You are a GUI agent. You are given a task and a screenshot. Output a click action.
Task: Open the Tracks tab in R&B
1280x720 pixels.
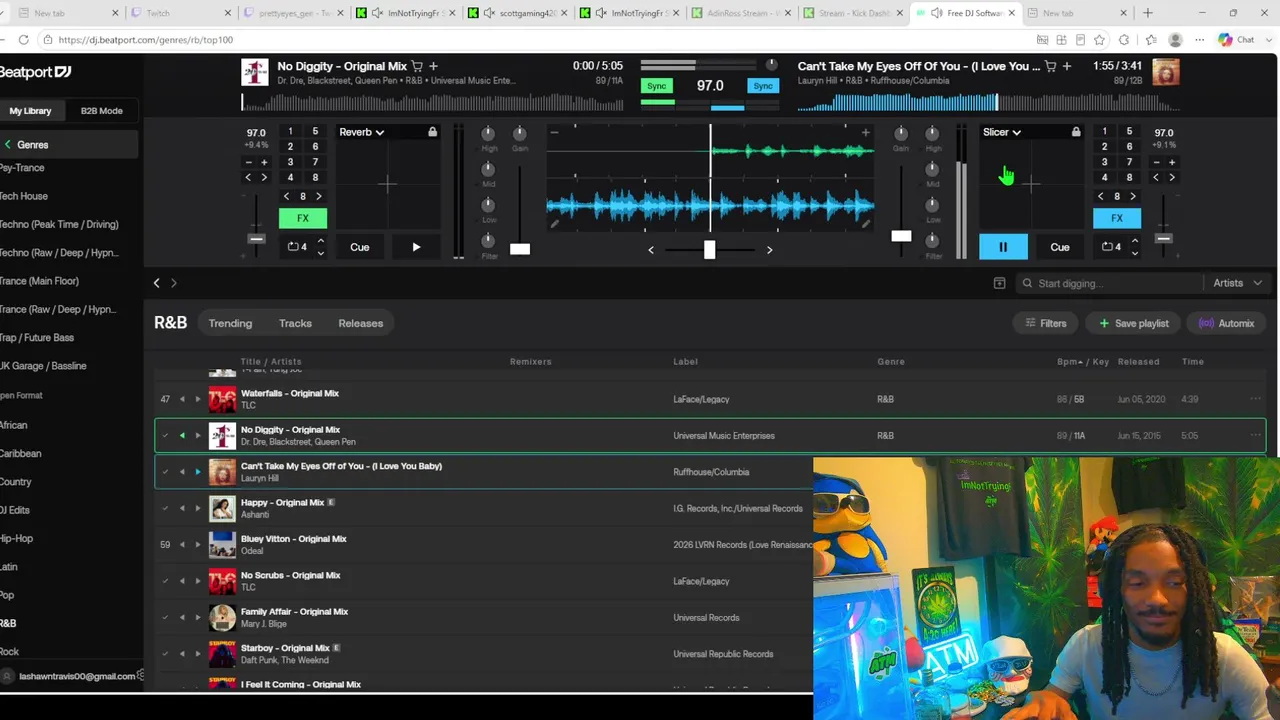tap(295, 323)
